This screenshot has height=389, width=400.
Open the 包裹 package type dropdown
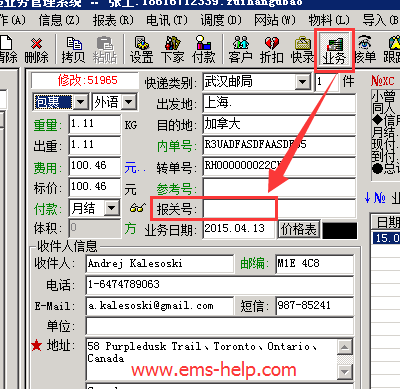(x=81, y=102)
